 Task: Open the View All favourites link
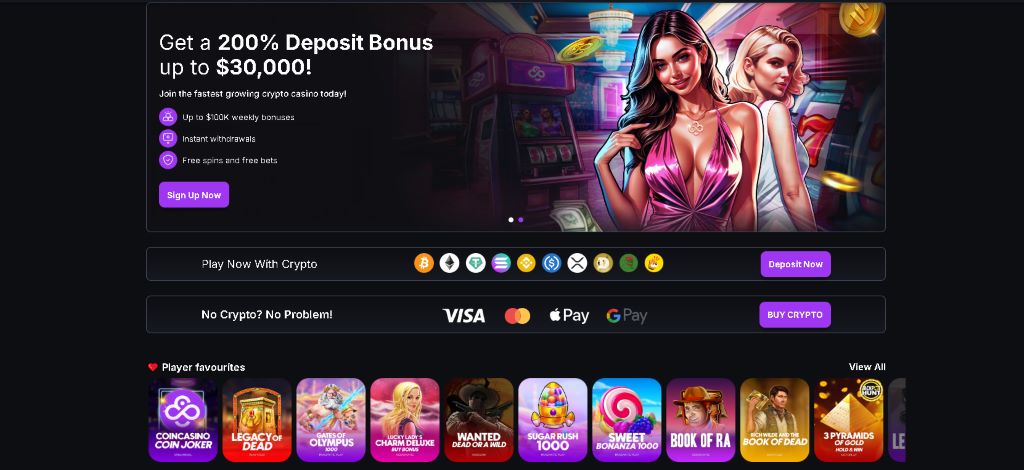click(867, 367)
